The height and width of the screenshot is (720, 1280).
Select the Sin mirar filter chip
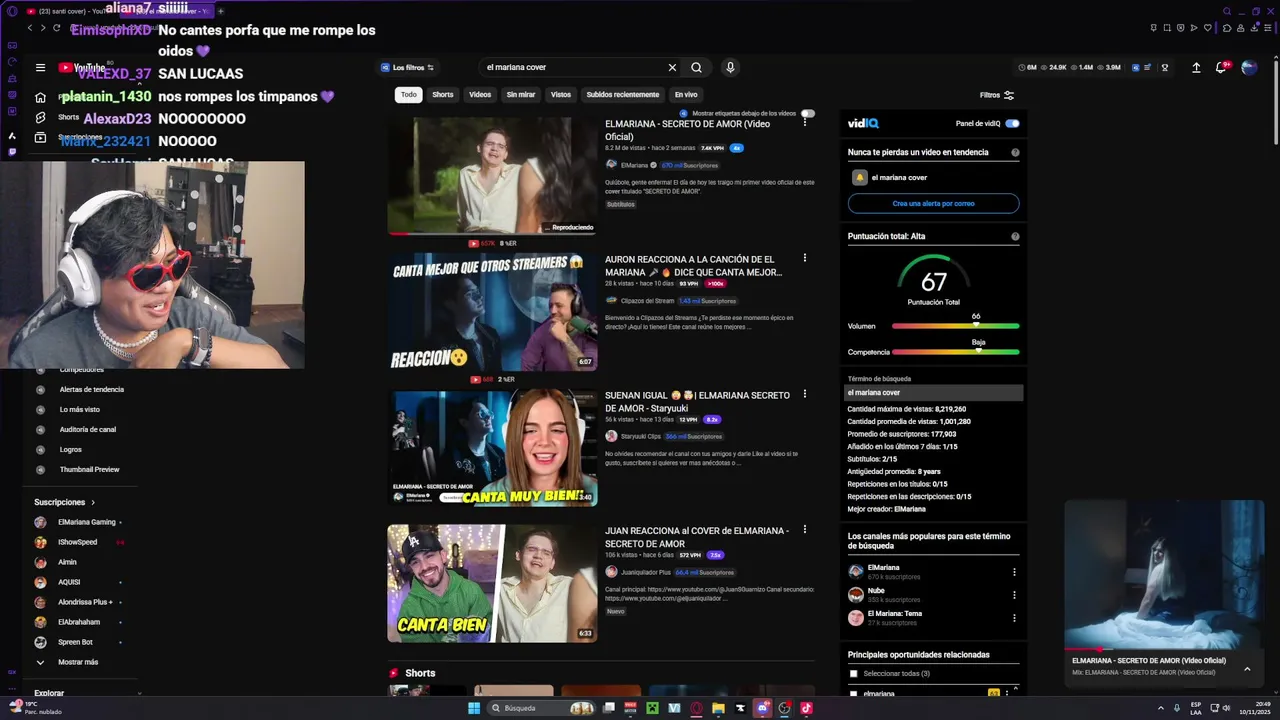(521, 95)
